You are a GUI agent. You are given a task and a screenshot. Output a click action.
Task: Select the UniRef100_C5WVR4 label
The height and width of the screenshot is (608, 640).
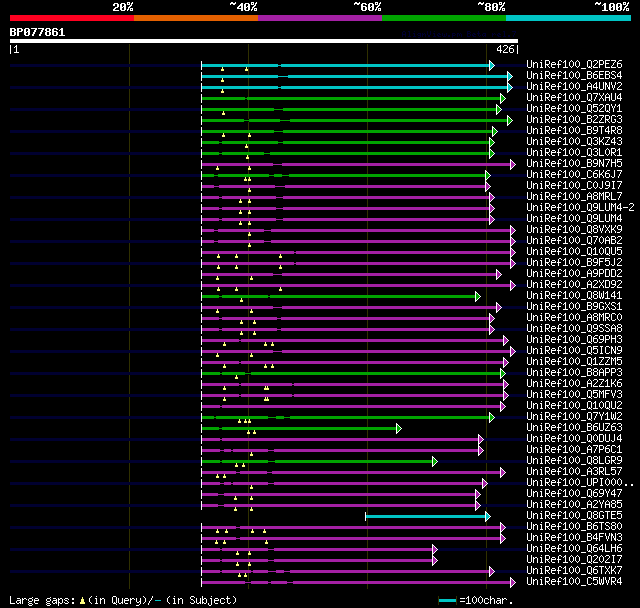[574, 582]
